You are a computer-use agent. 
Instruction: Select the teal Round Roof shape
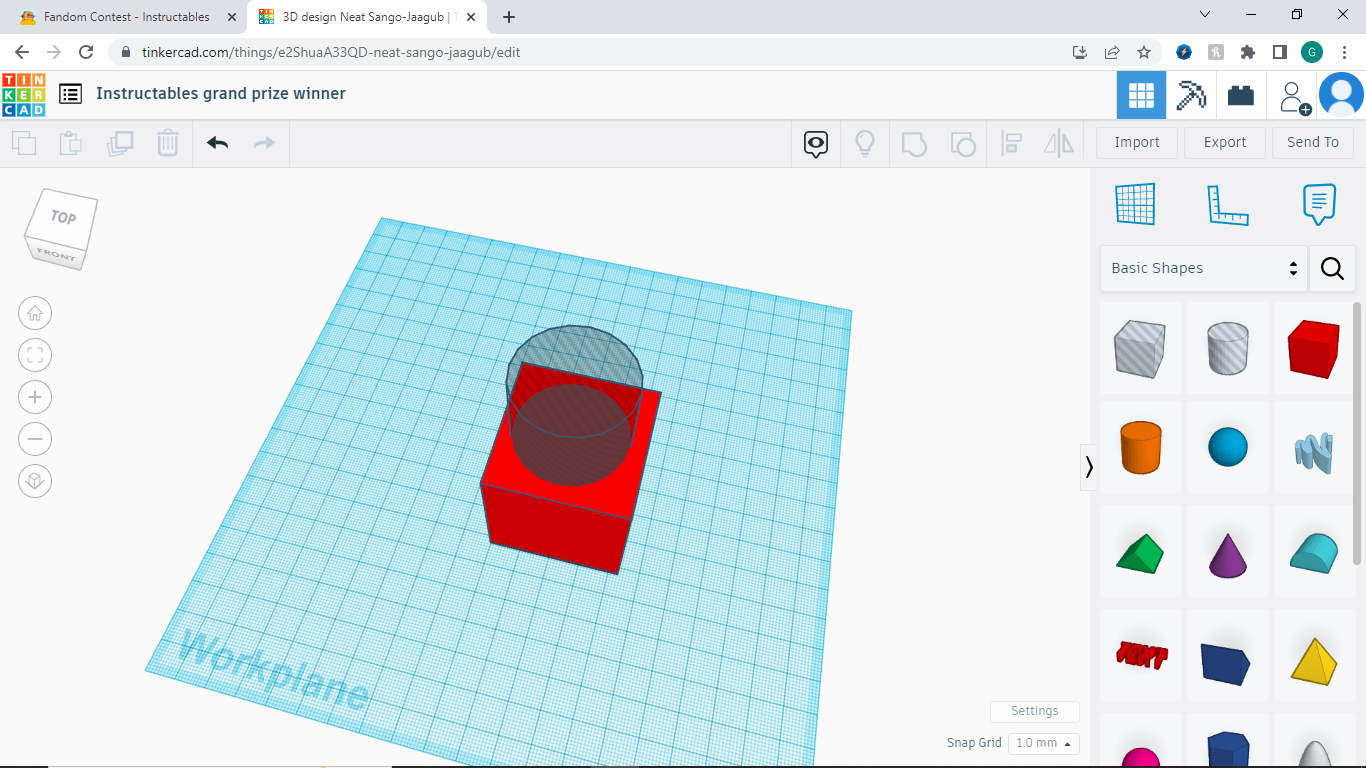(x=1314, y=552)
